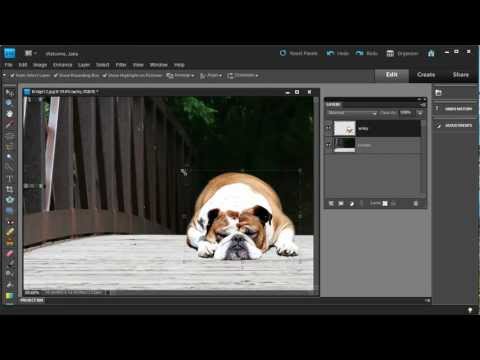Click the Photoshop Elements logo icon
The width and height of the screenshot is (480, 360).
pyautogui.click(x=10, y=53)
